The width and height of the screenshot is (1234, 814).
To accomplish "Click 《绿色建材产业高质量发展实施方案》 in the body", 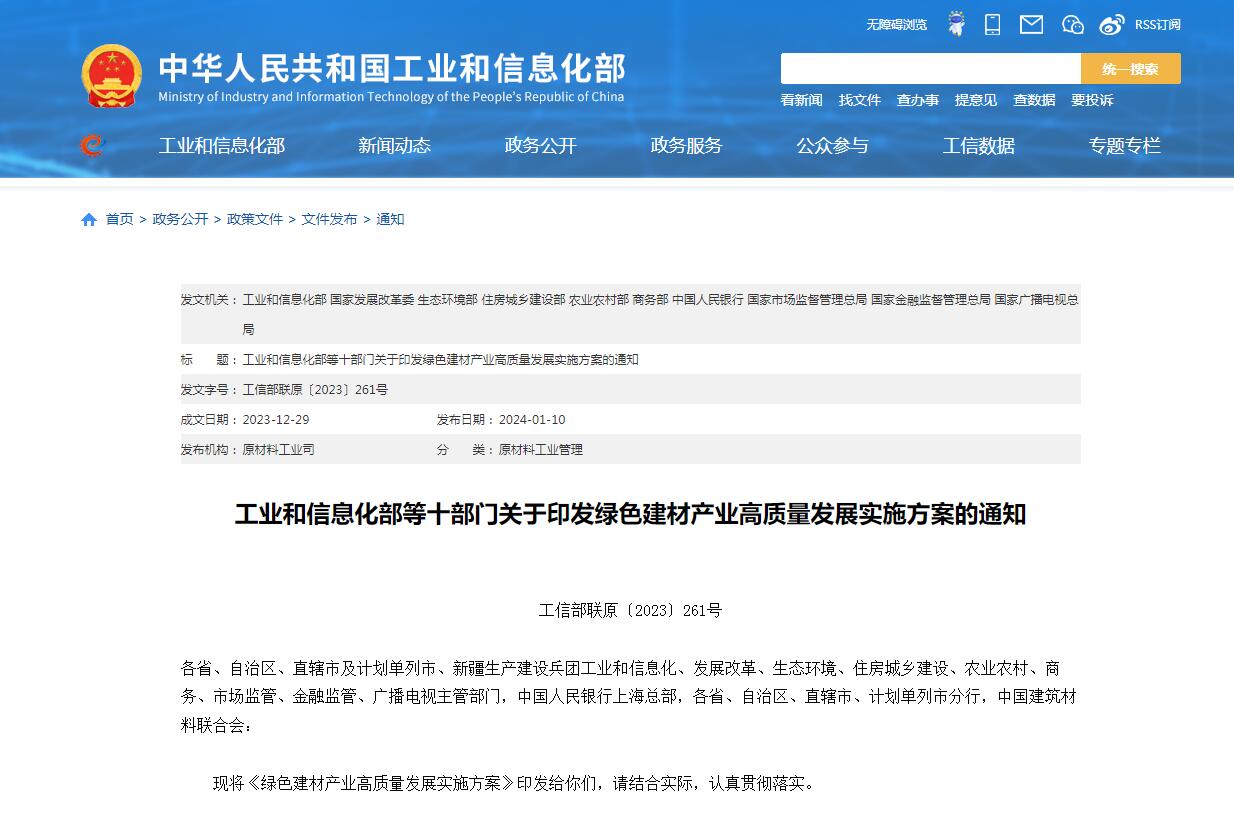I will tap(379, 783).
